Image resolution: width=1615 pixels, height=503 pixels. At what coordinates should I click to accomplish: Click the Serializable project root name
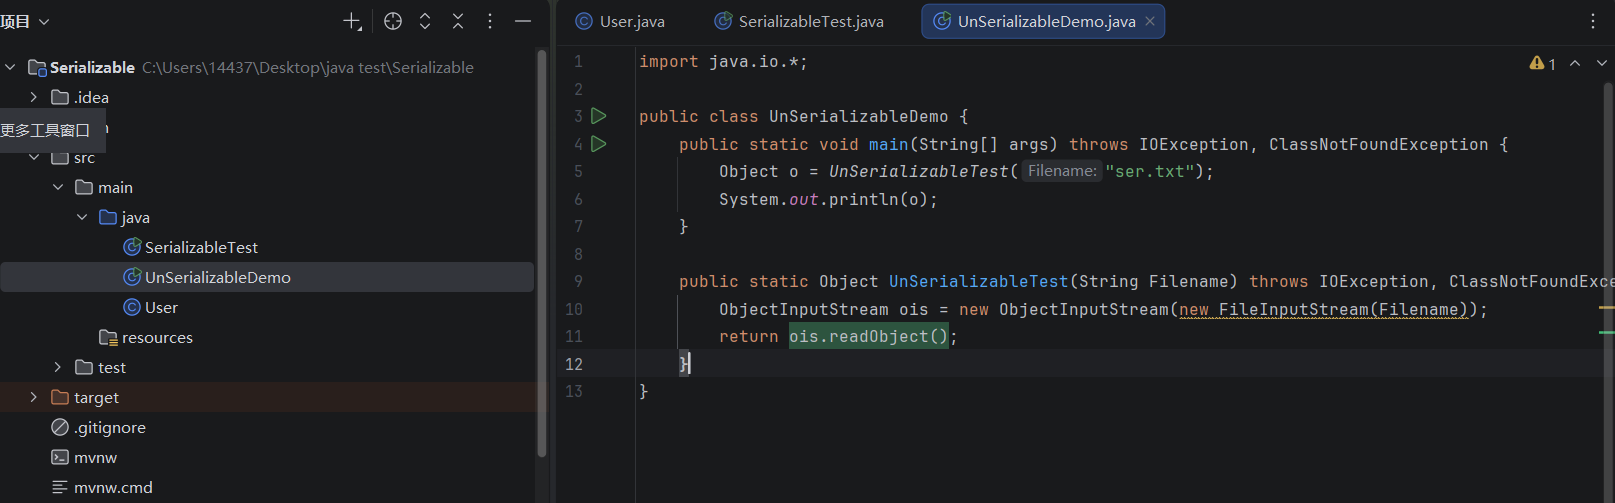tap(92, 67)
